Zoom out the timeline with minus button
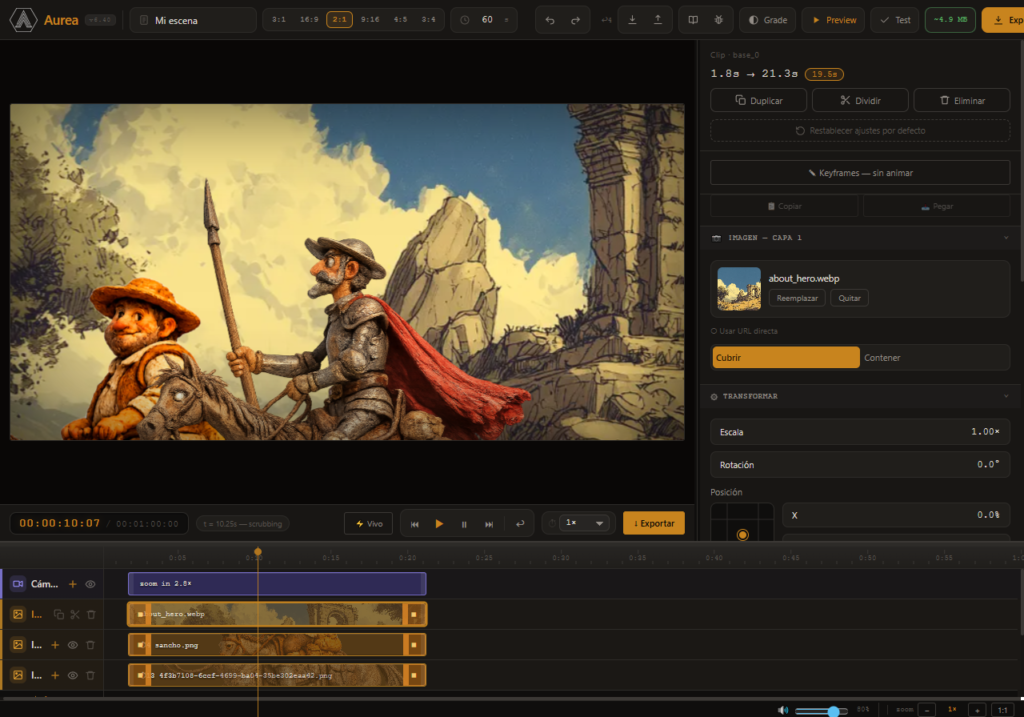Image resolution: width=1024 pixels, height=717 pixels. tap(926, 710)
